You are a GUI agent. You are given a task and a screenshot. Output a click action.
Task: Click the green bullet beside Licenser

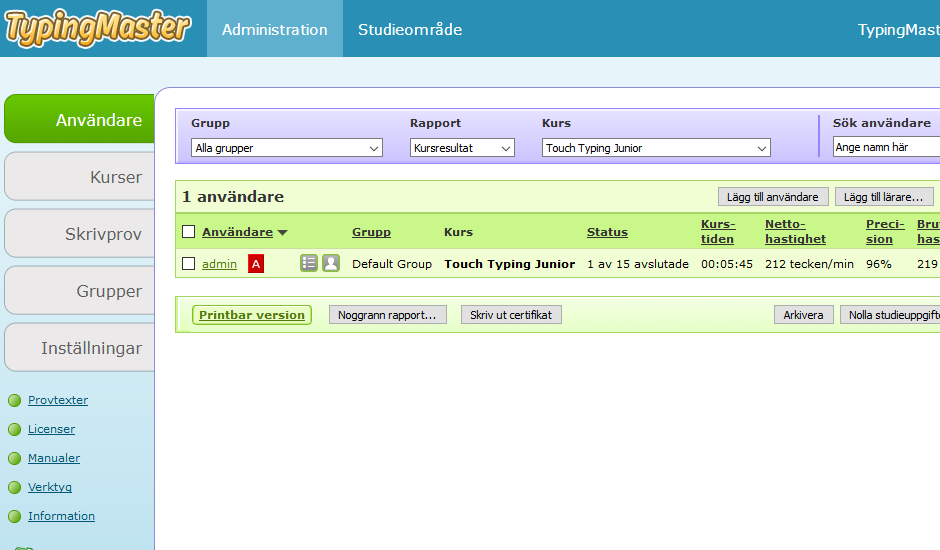[14, 429]
